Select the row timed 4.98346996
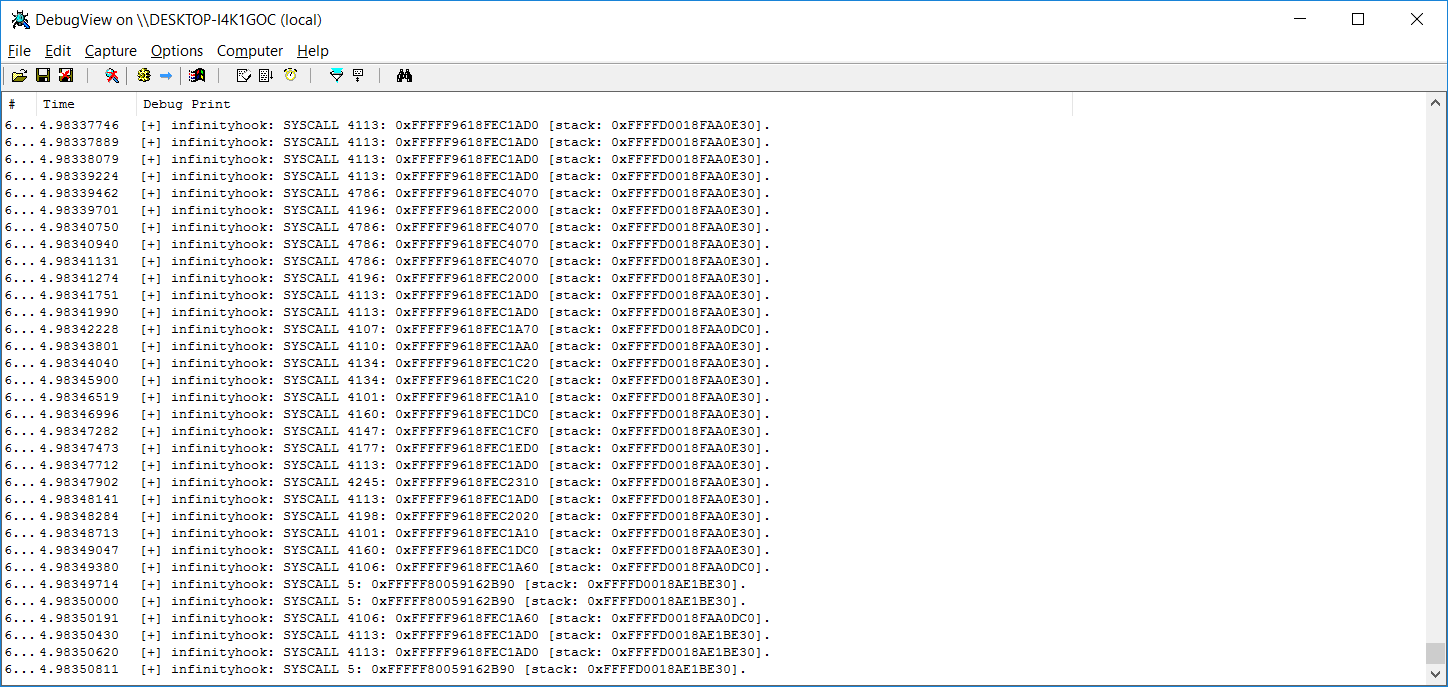This screenshot has height=687, width=1448. click(x=714, y=414)
